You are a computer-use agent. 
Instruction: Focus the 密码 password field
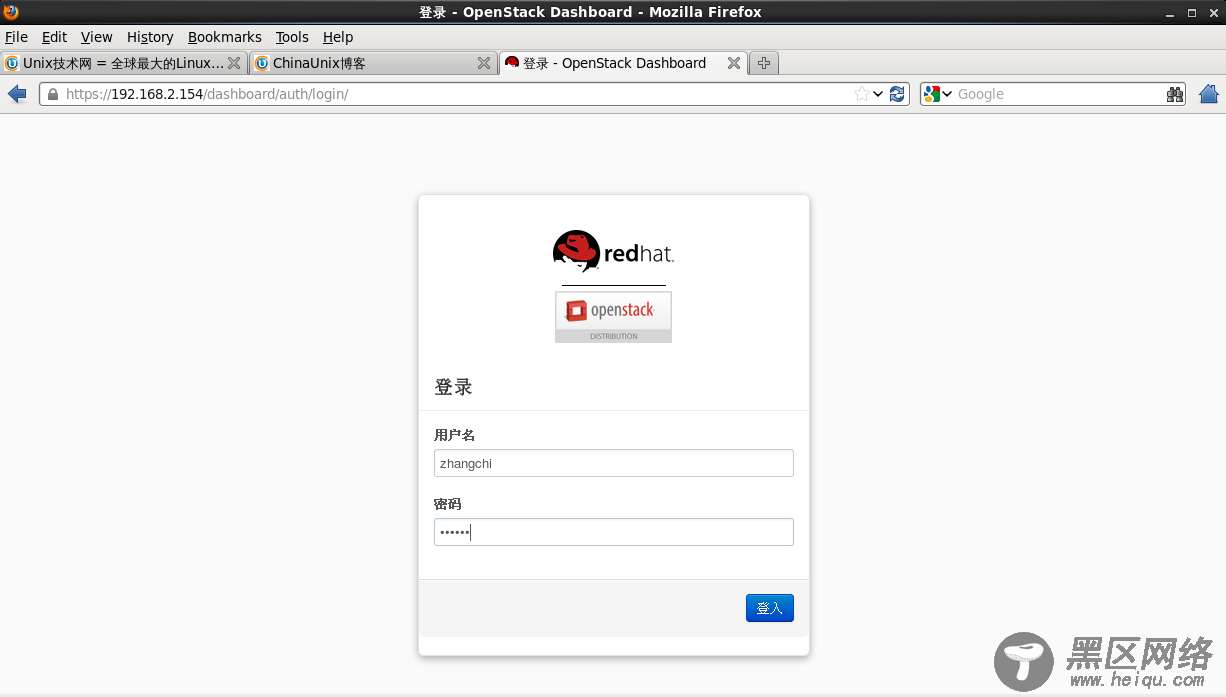[x=614, y=532]
